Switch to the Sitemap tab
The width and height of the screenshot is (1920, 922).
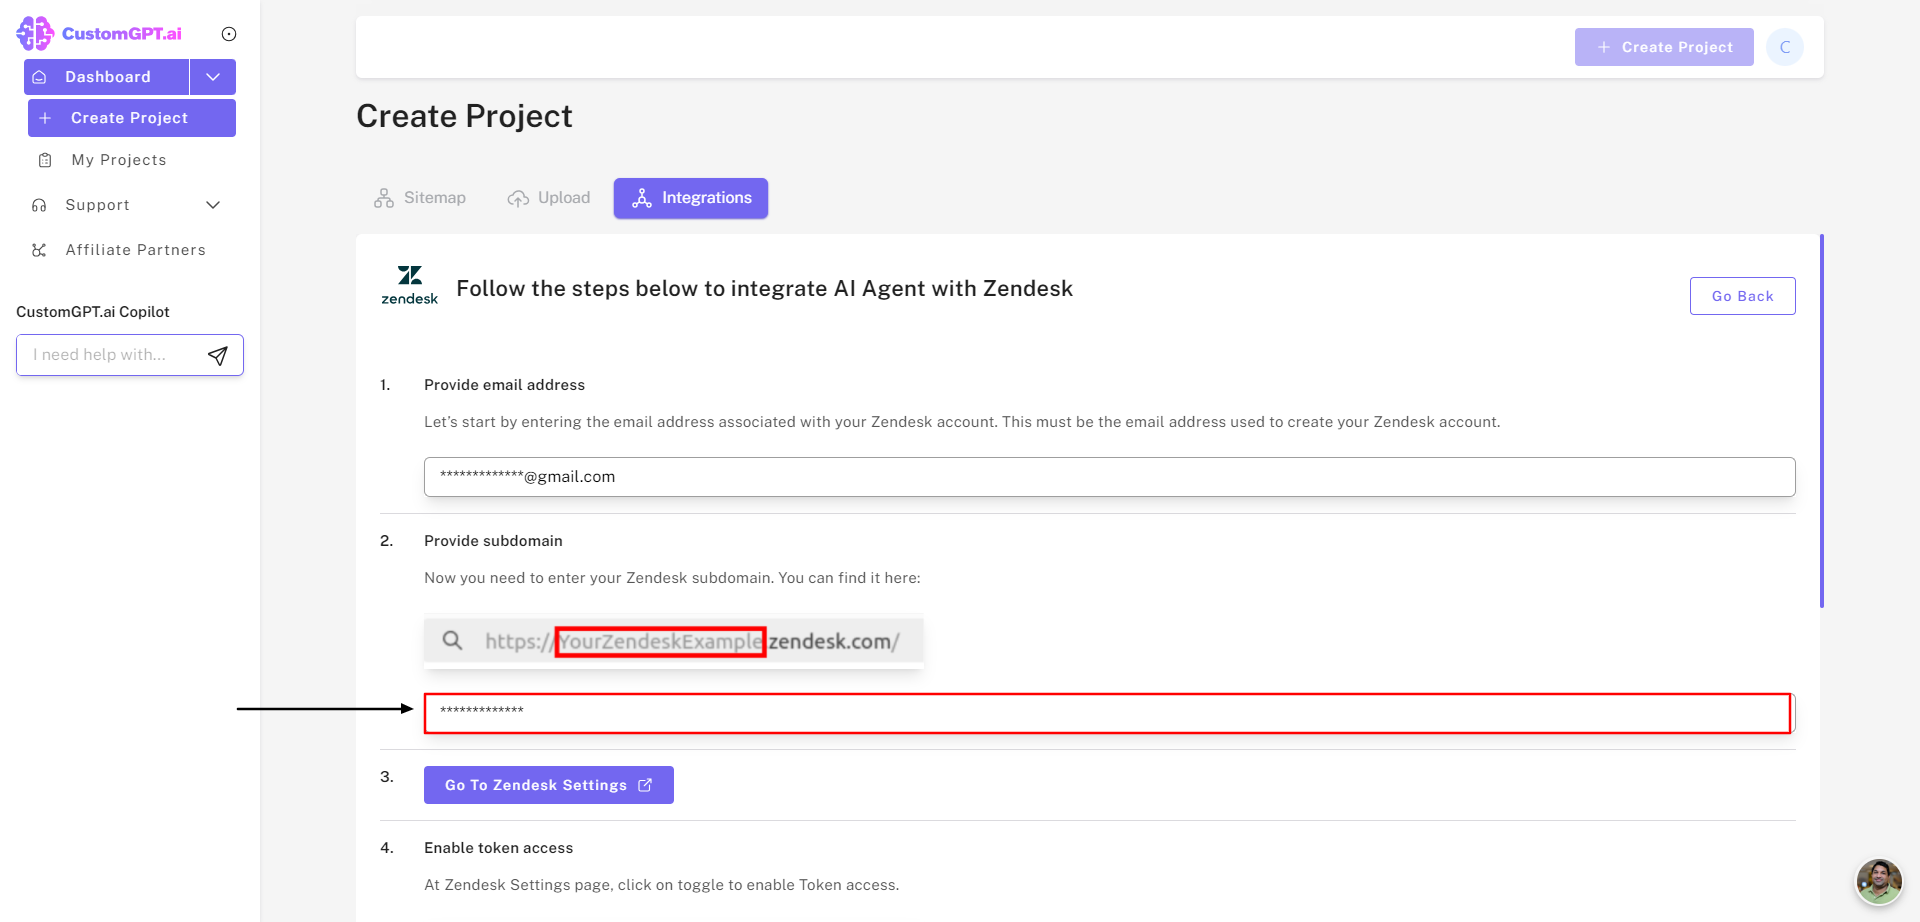(420, 198)
